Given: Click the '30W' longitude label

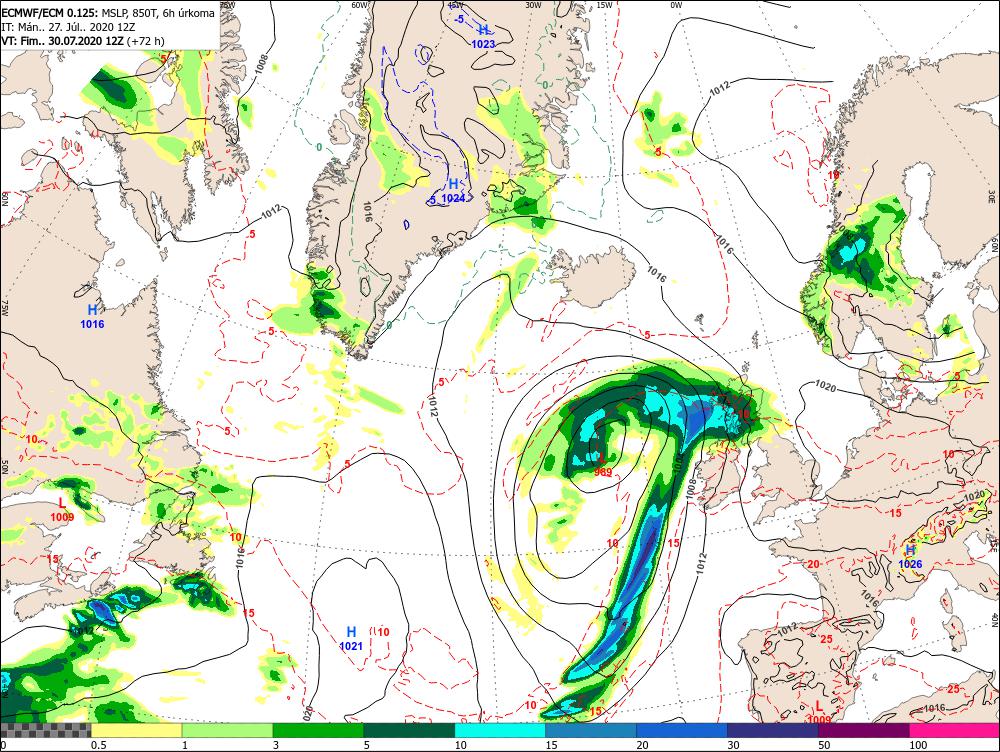Looking at the screenshot, I should pyautogui.click(x=533, y=5).
